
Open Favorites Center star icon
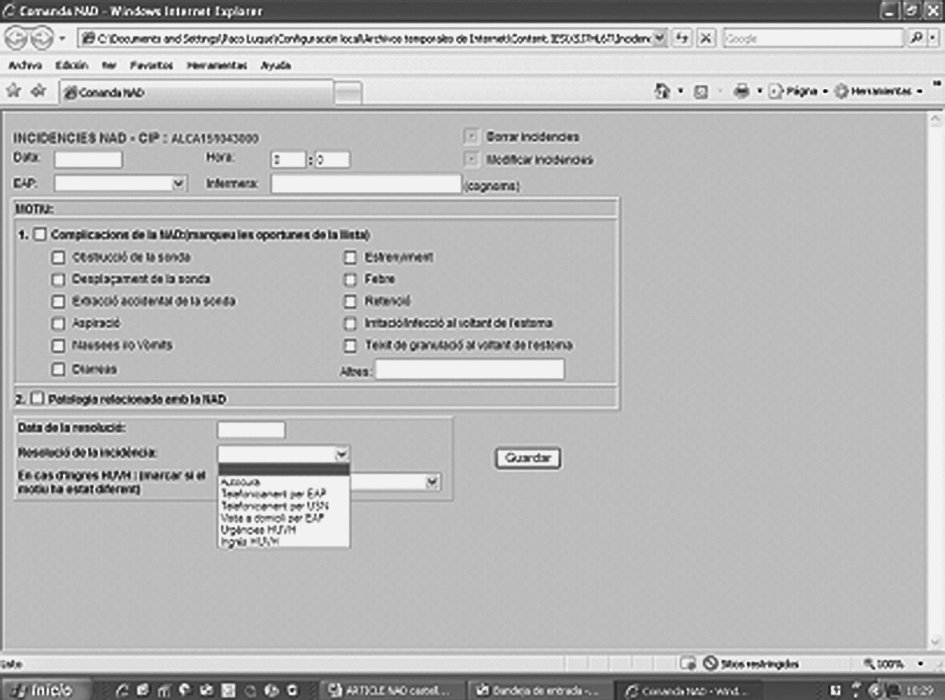[x=13, y=91]
